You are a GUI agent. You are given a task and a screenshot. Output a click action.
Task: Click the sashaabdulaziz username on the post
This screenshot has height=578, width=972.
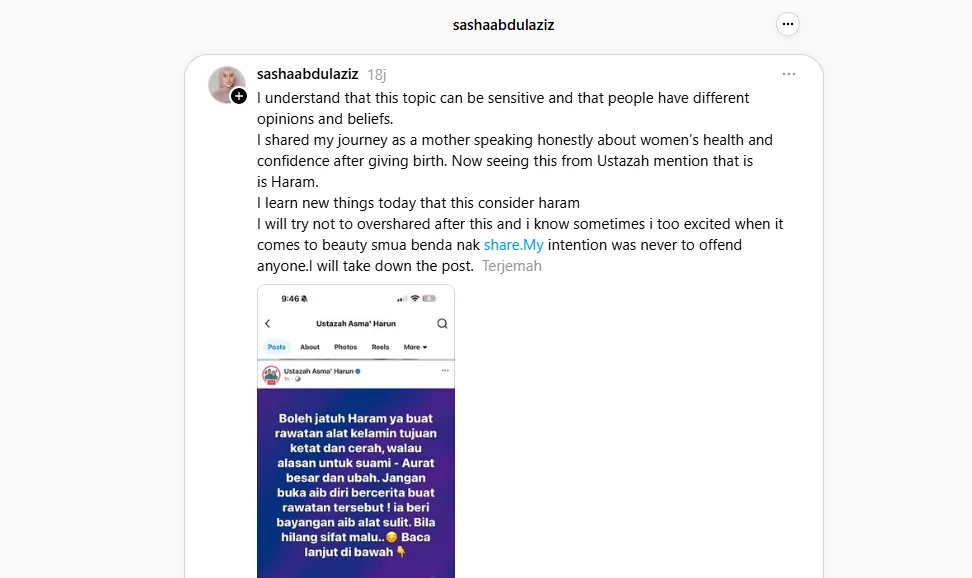coord(307,74)
